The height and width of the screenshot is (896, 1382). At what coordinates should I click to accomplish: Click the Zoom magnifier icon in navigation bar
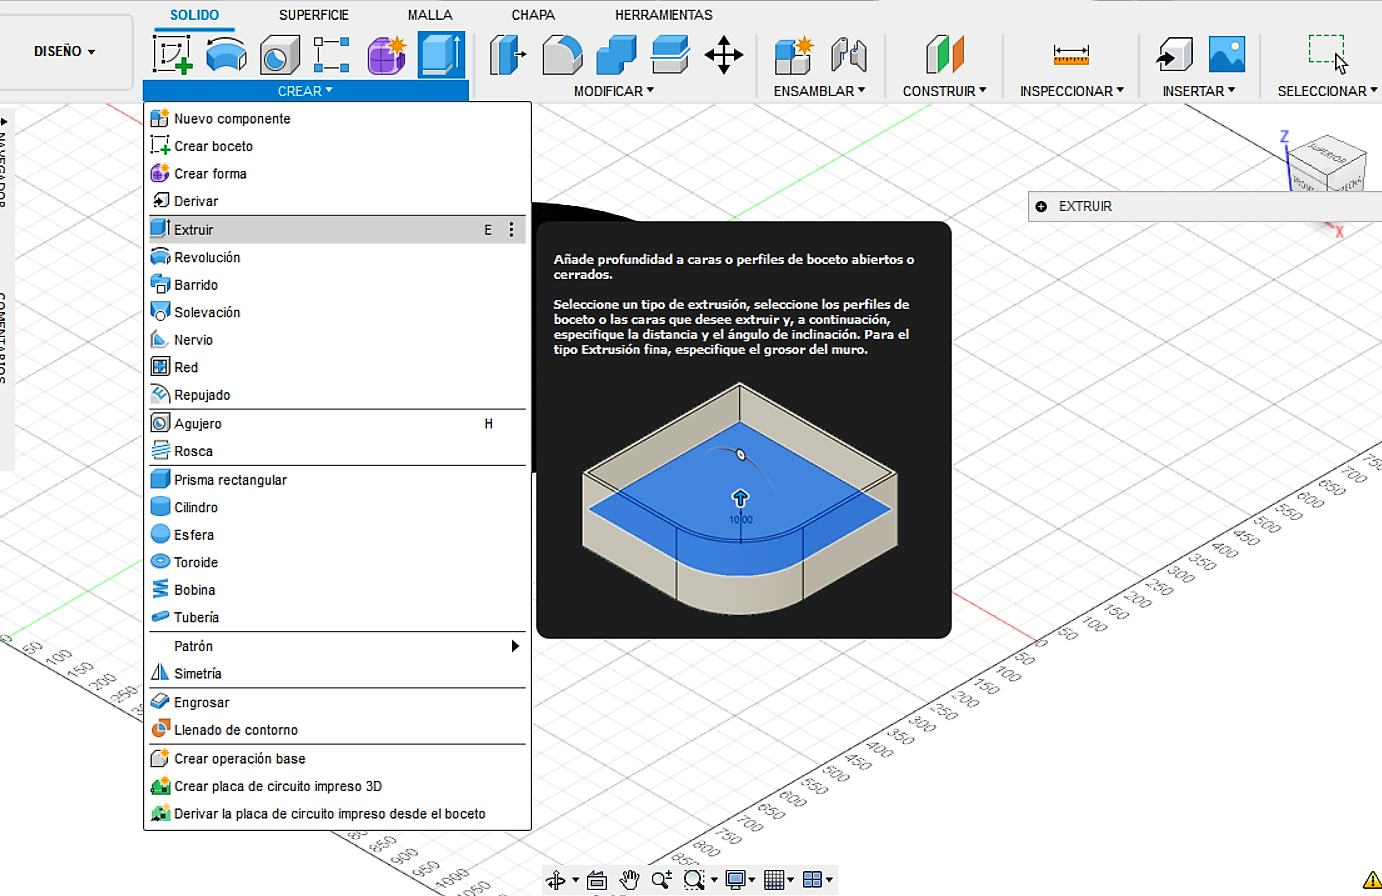pyautogui.click(x=661, y=880)
